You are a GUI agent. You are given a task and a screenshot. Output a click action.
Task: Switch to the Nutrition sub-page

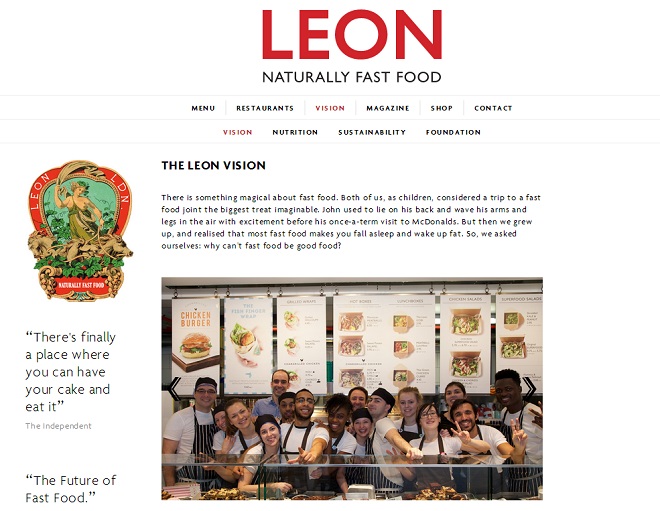295,132
